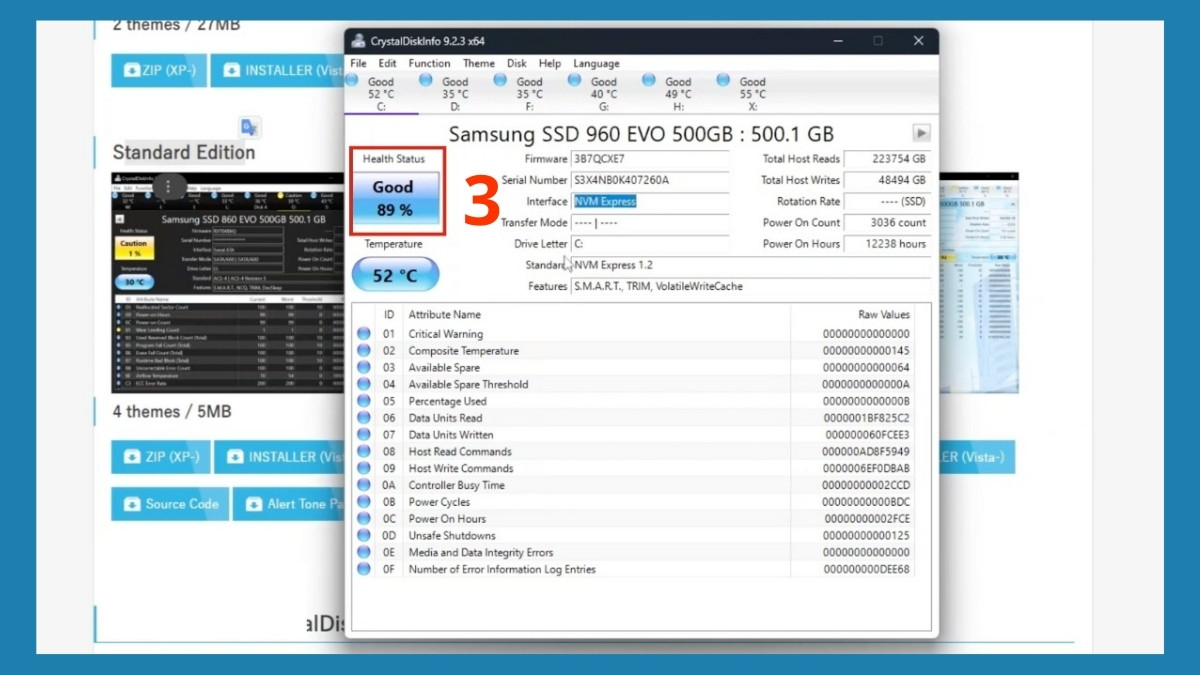Click the CrystalDiskInfo title bar icon
The width and height of the screenshot is (1200, 675).
357,40
